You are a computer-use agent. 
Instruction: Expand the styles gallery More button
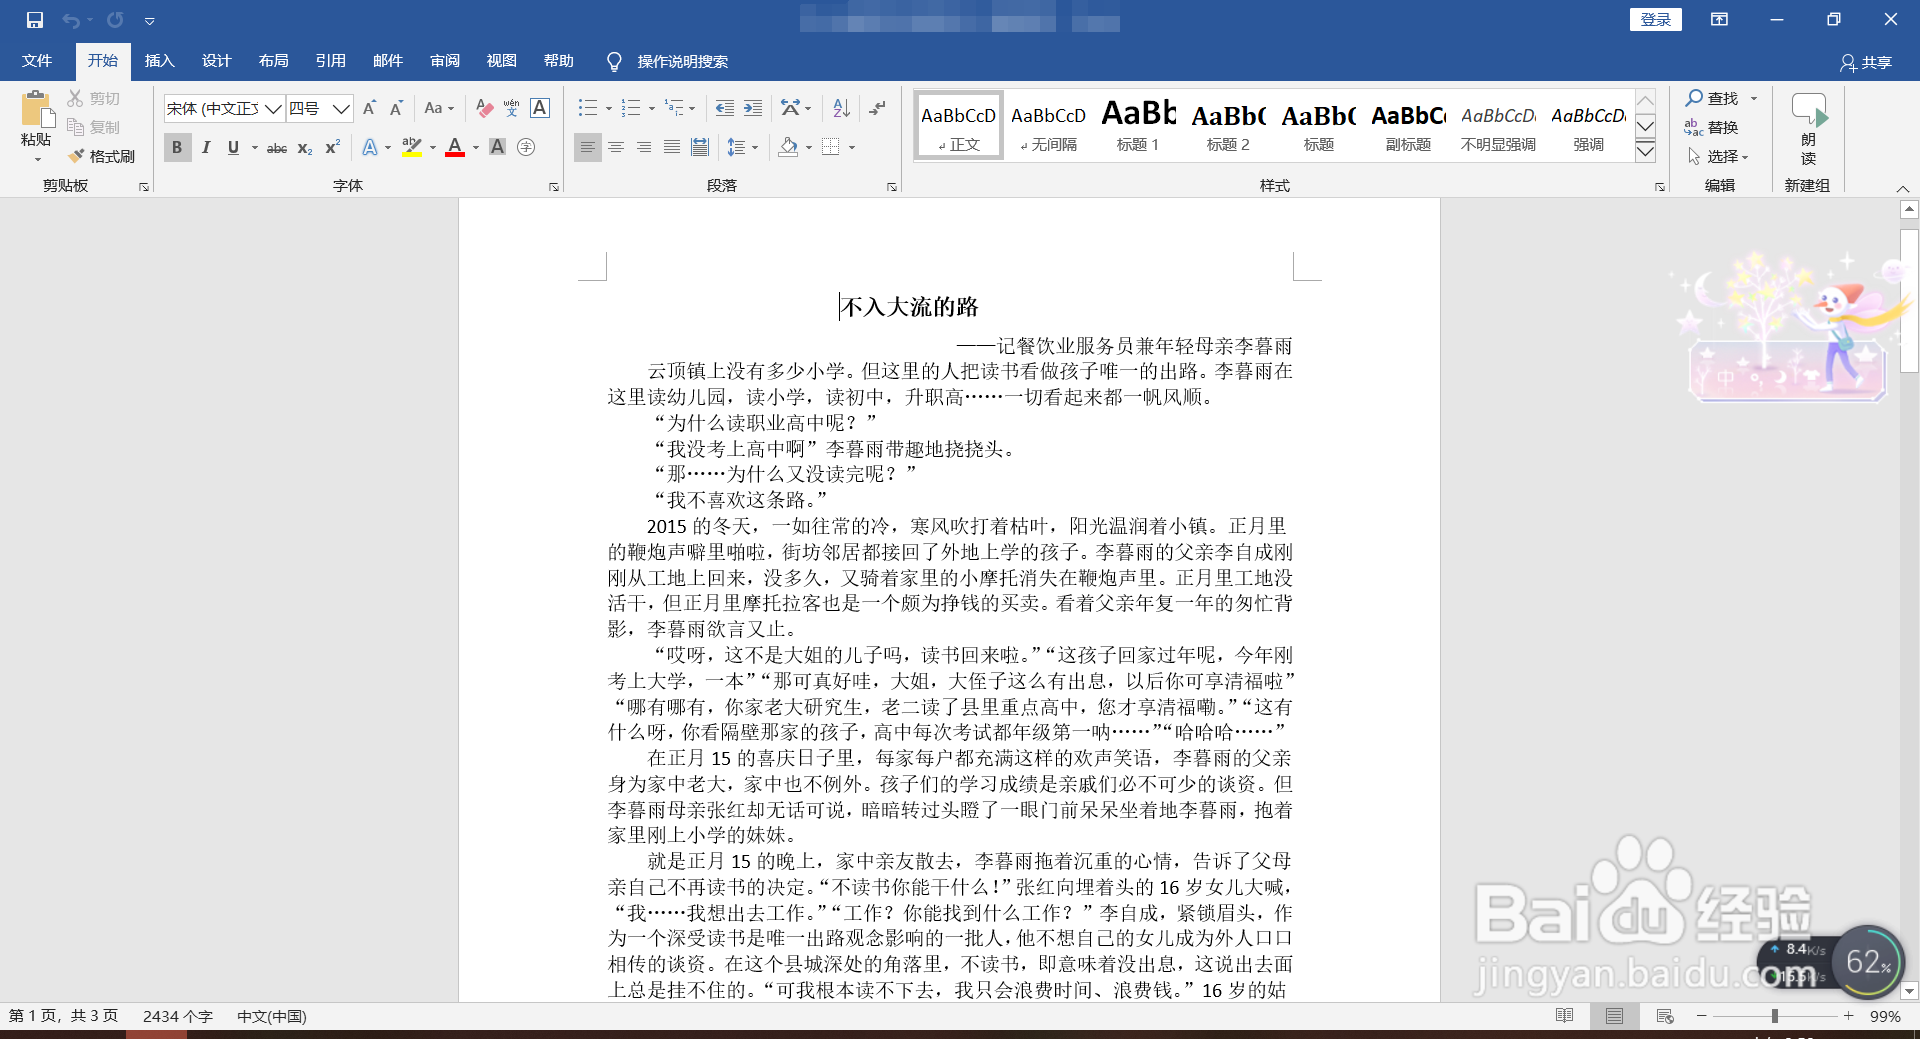(1645, 151)
